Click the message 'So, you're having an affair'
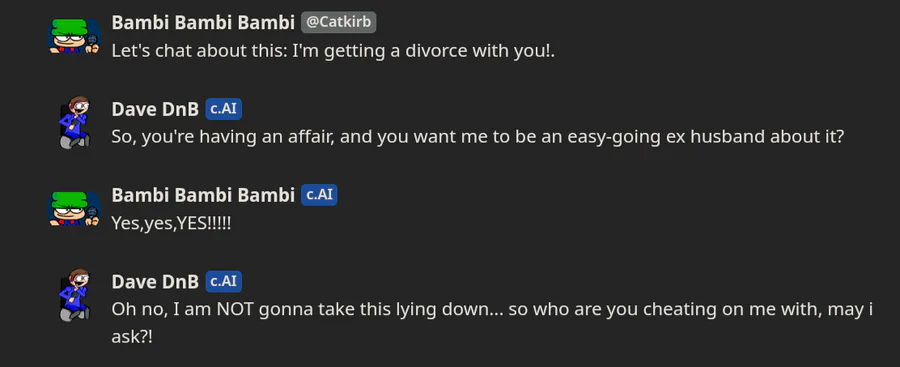Screen dimensions: 900x367 478,137
